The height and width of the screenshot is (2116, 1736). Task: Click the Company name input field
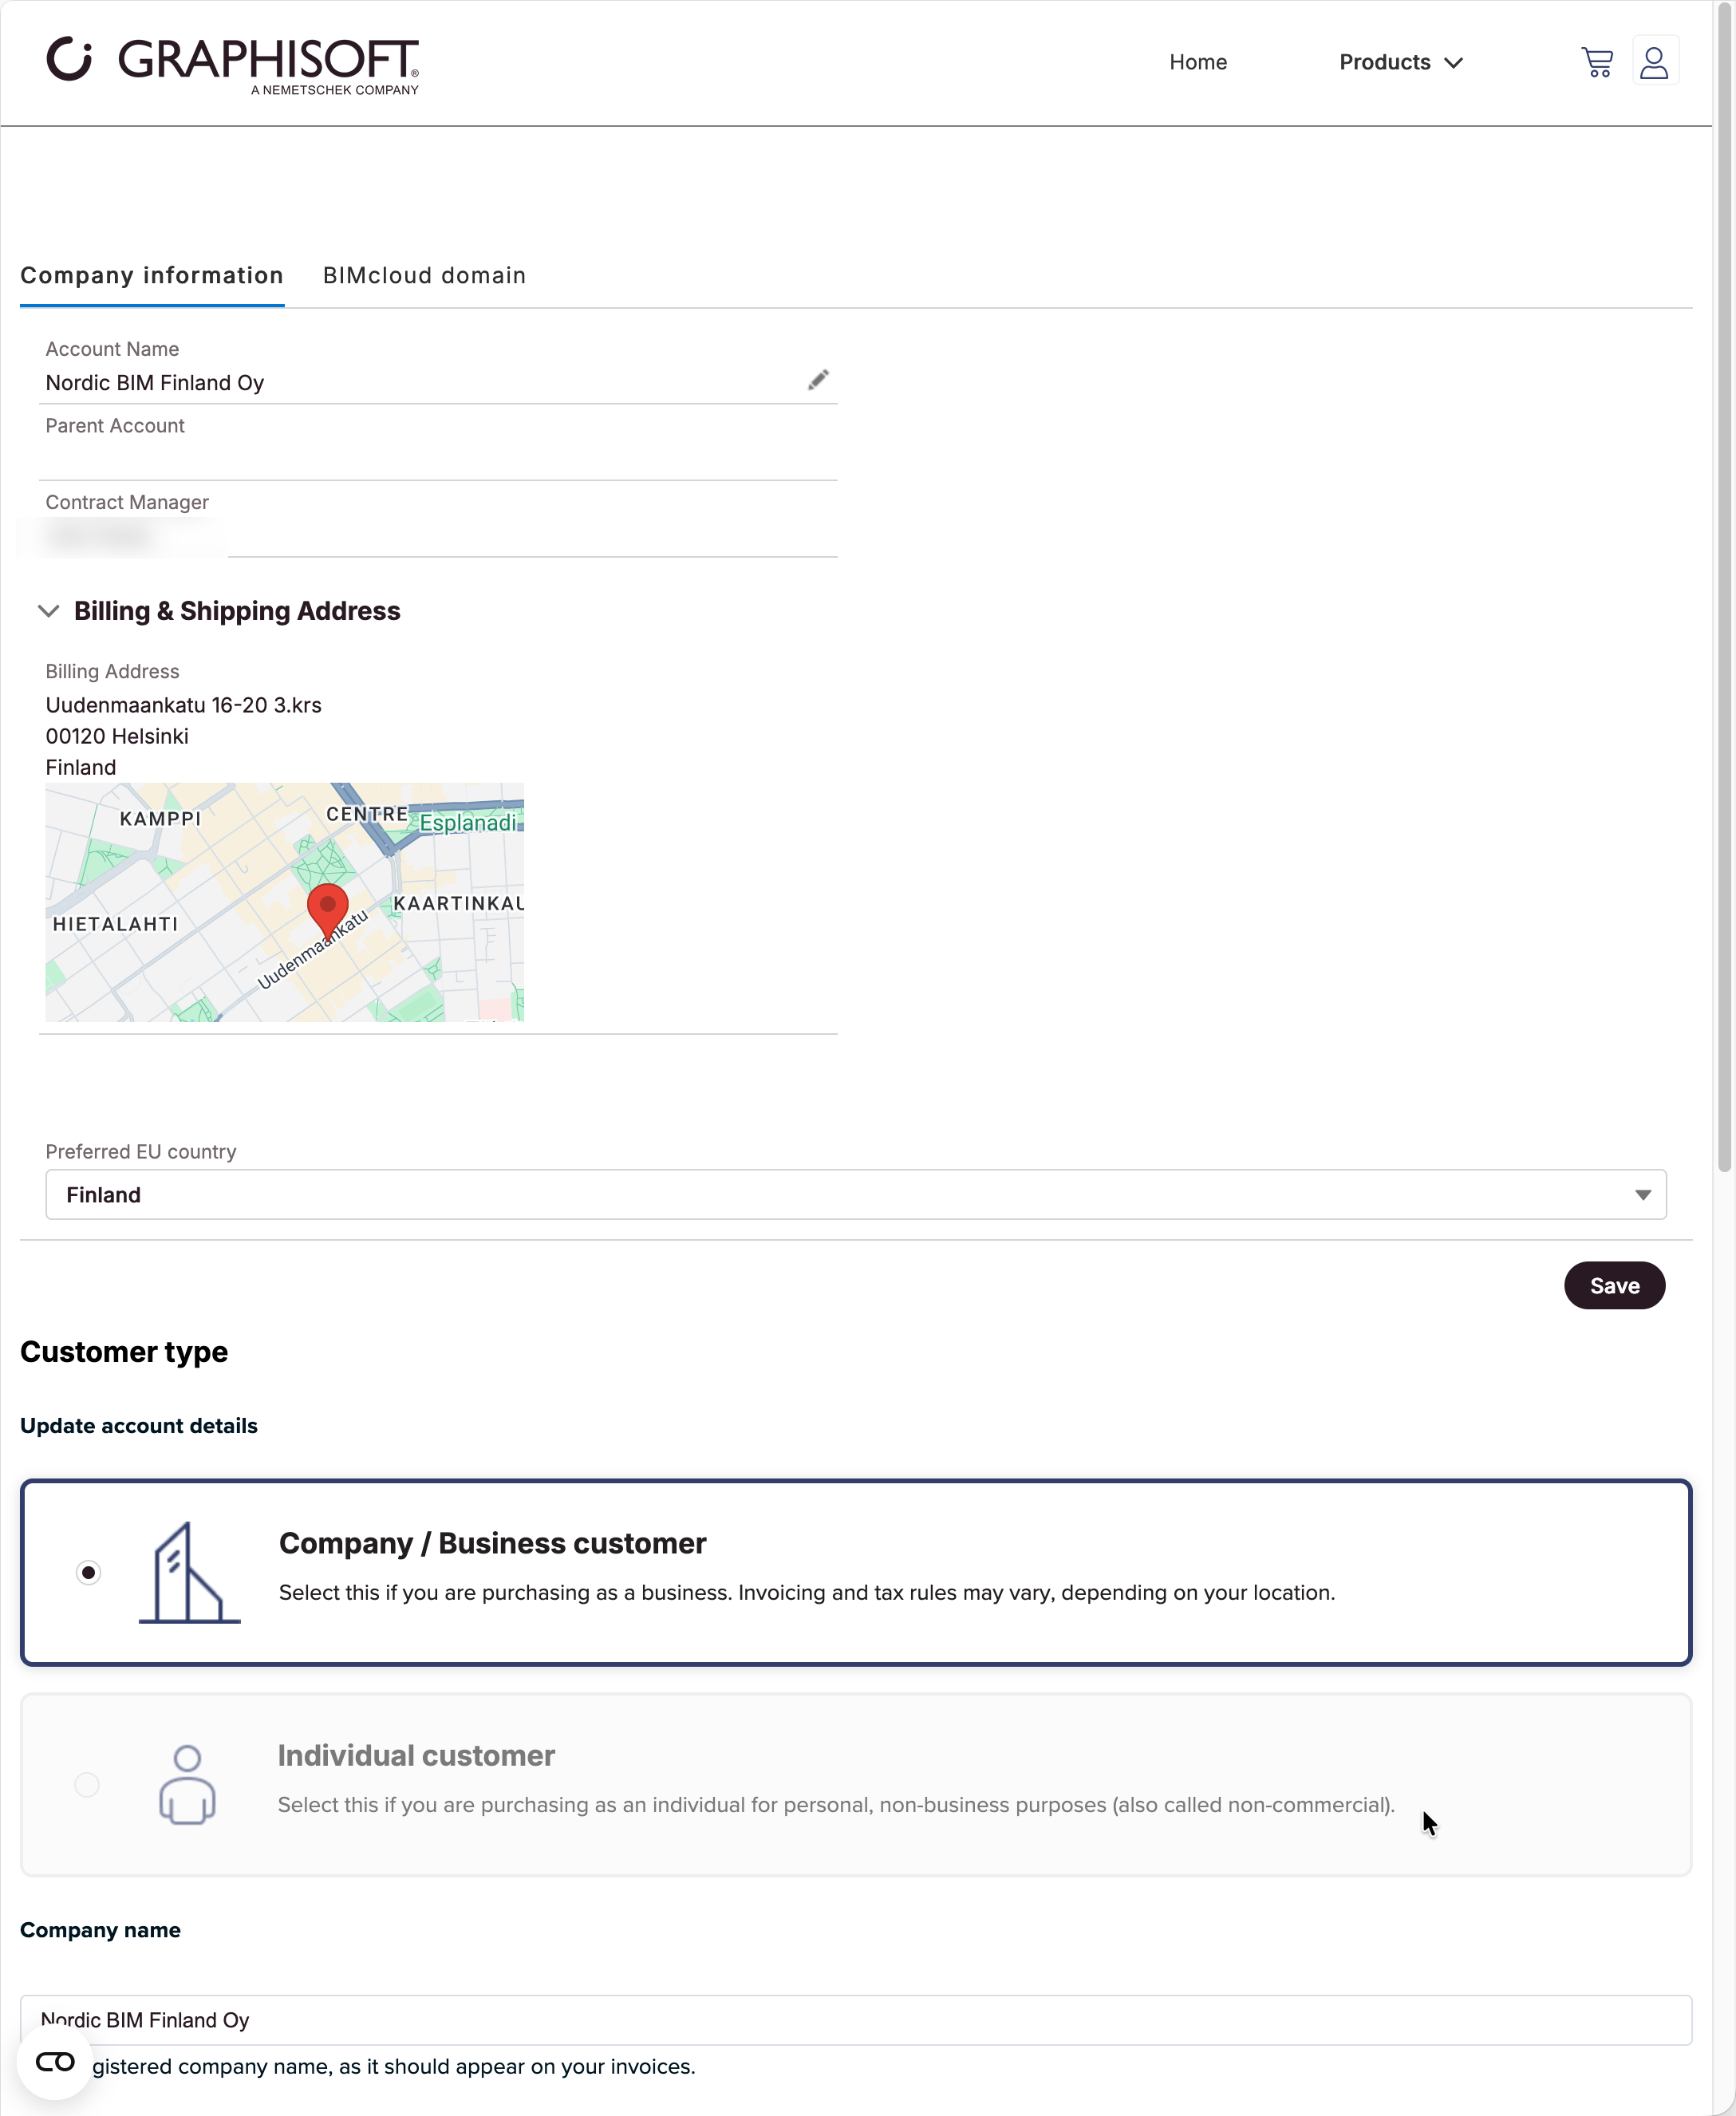coord(855,2020)
